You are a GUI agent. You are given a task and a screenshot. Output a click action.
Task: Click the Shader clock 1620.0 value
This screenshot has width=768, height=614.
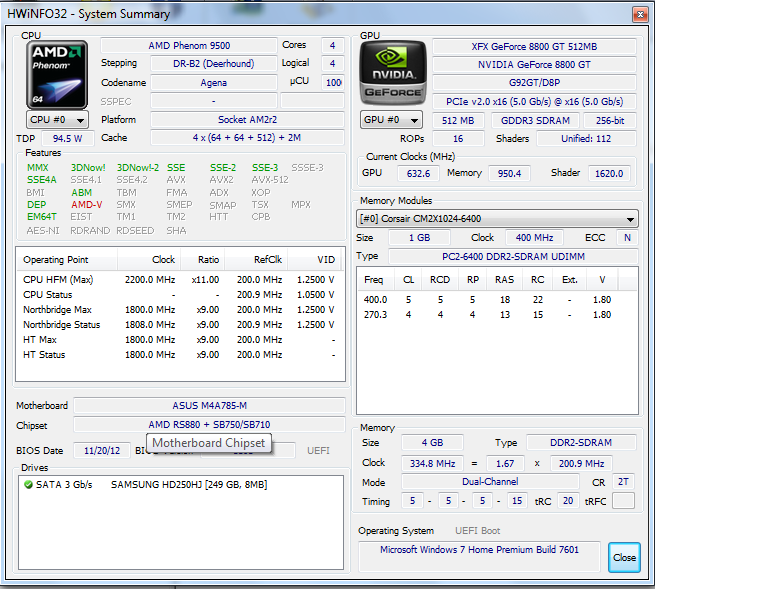click(609, 173)
